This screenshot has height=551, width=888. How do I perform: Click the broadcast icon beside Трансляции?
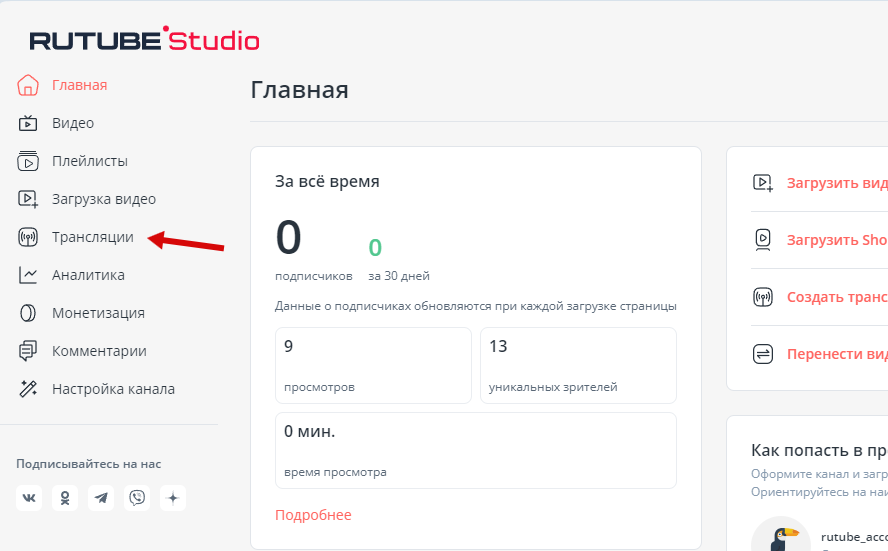click(x=27, y=237)
